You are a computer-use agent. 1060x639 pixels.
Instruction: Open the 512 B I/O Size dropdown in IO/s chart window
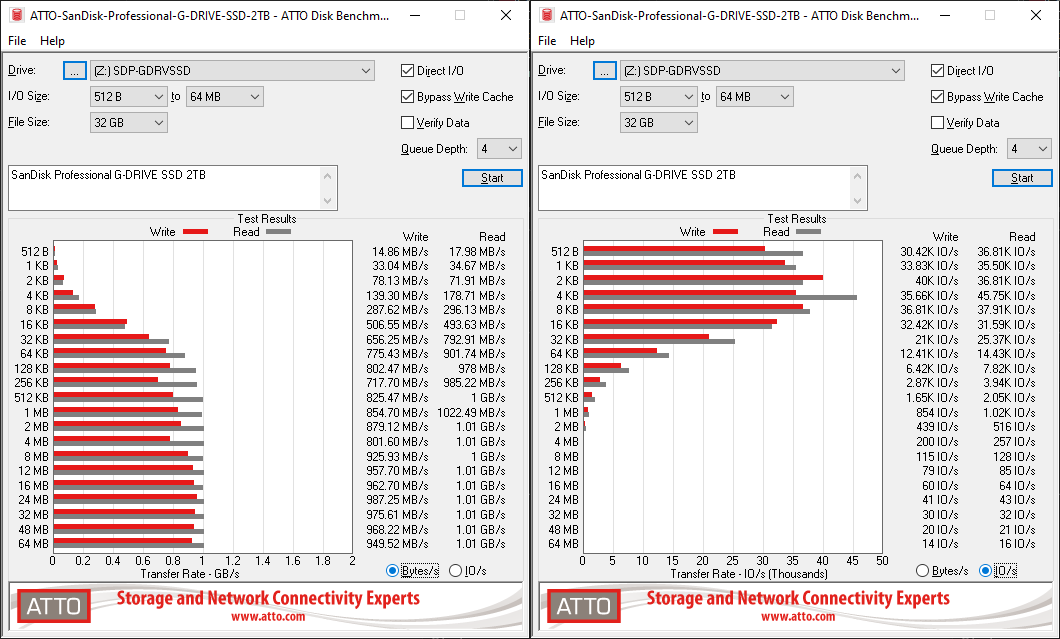pyautogui.click(x=658, y=97)
